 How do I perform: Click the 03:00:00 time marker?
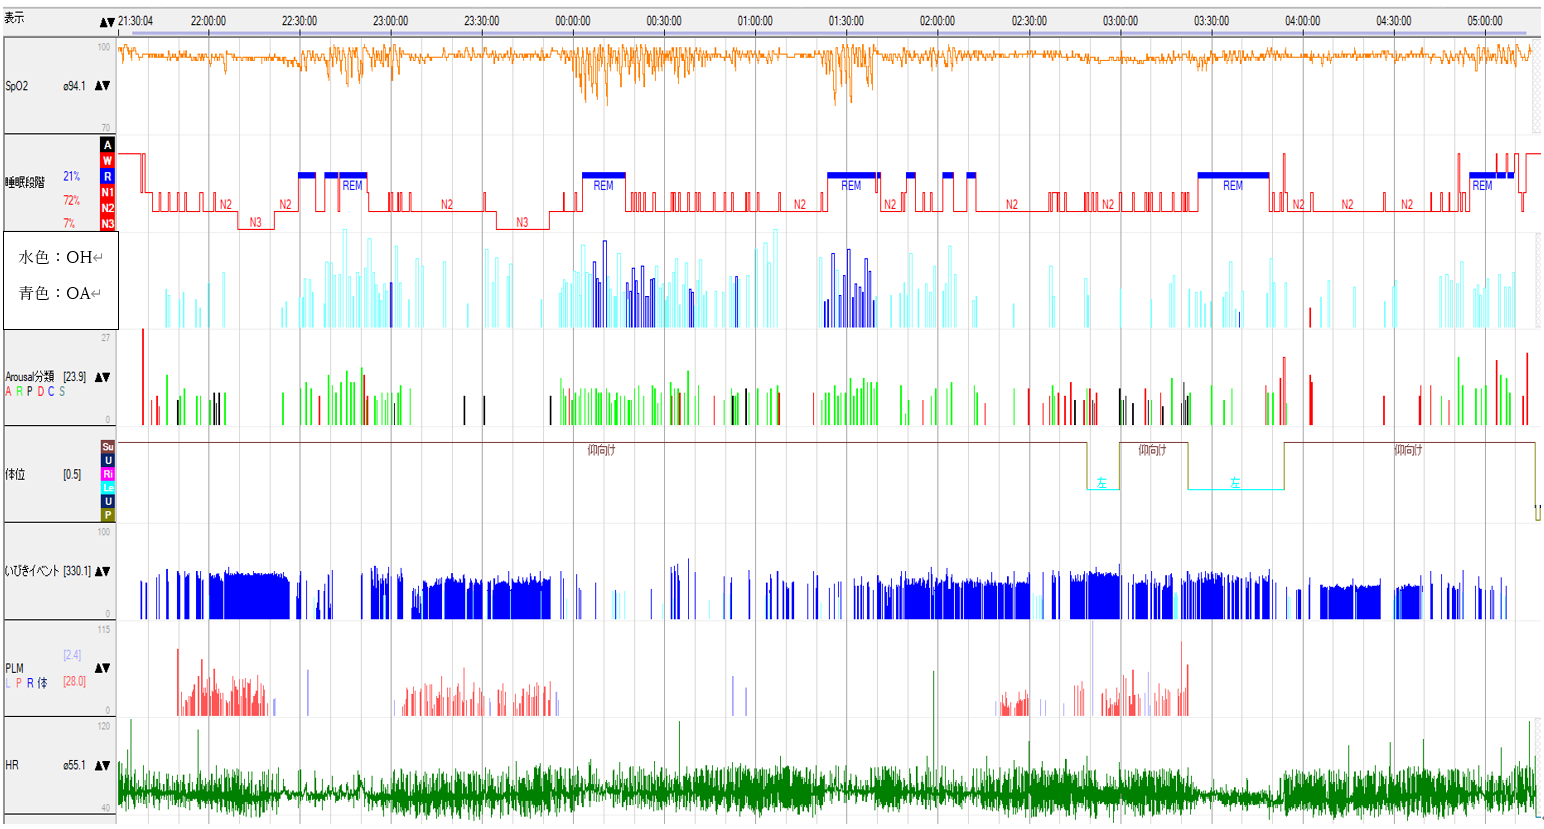point(1120,21)
